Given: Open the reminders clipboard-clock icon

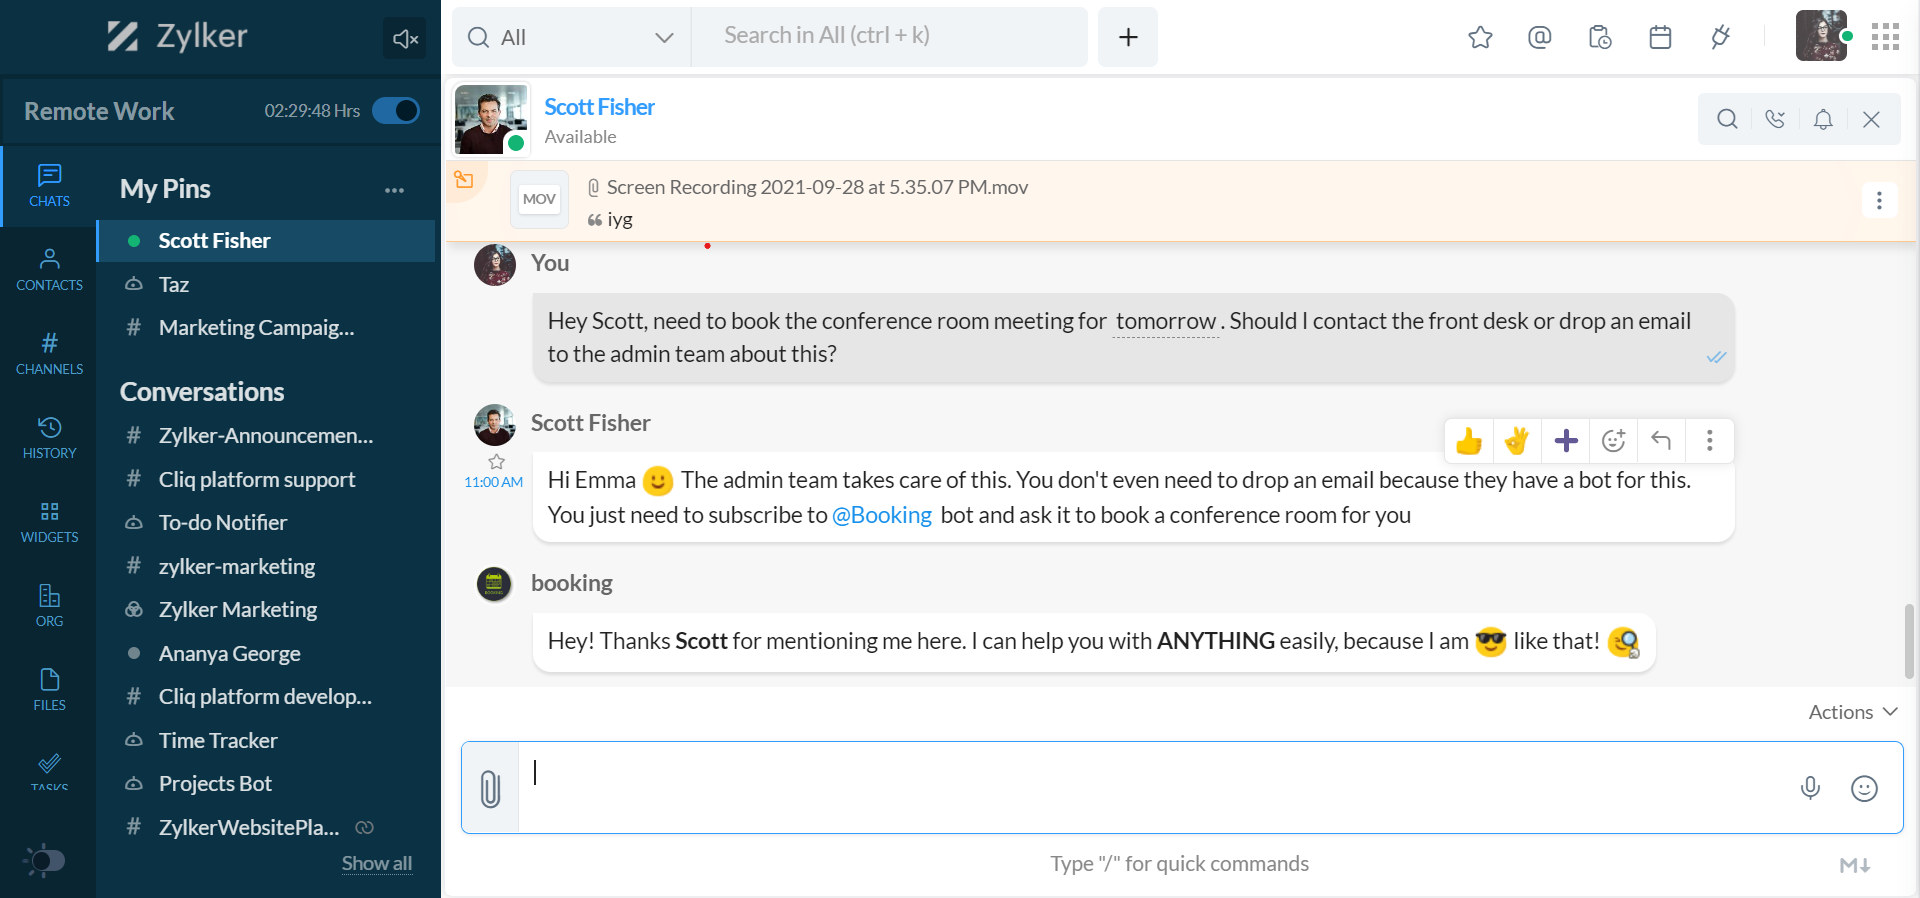Looking at the screenshot, I should 1600,37.
